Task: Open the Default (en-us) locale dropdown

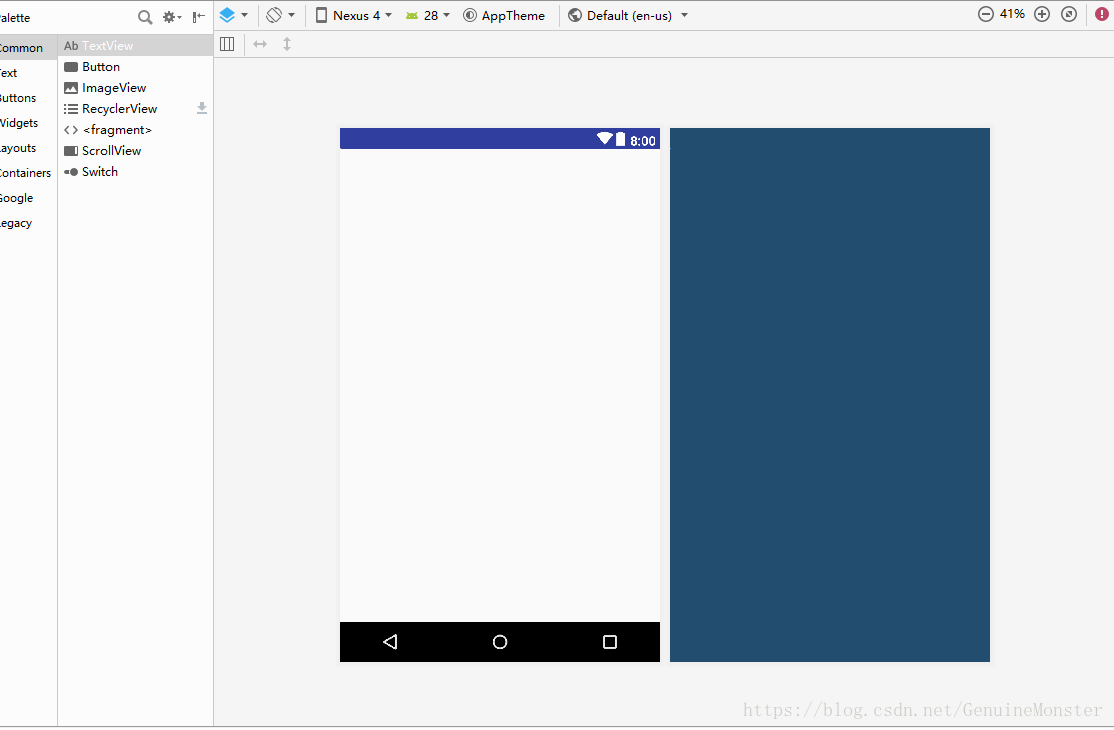Action: [x=628, y=15]
